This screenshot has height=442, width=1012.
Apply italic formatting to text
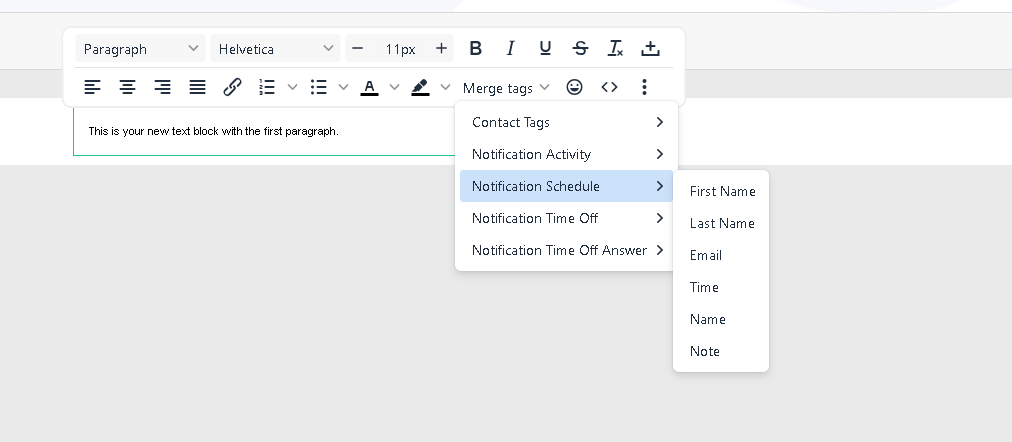click(x=510, y=48)
